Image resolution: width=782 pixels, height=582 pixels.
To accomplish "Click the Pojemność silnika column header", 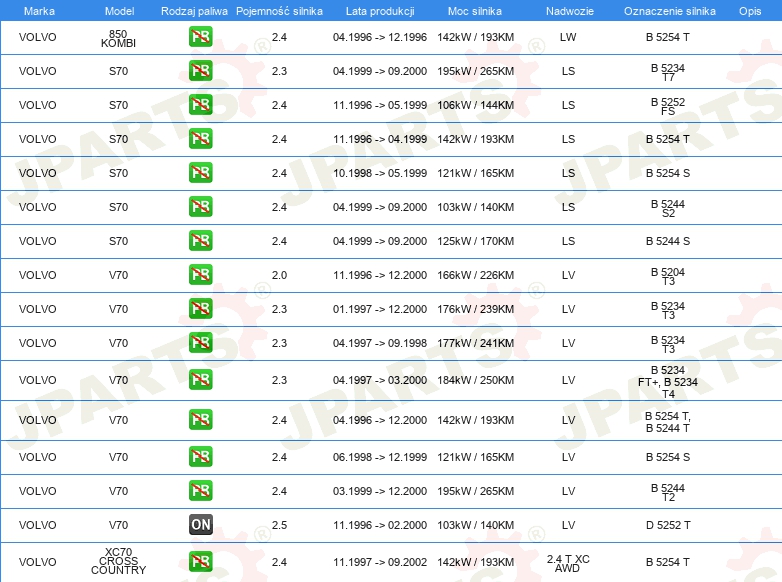I will tap(279, 11).
